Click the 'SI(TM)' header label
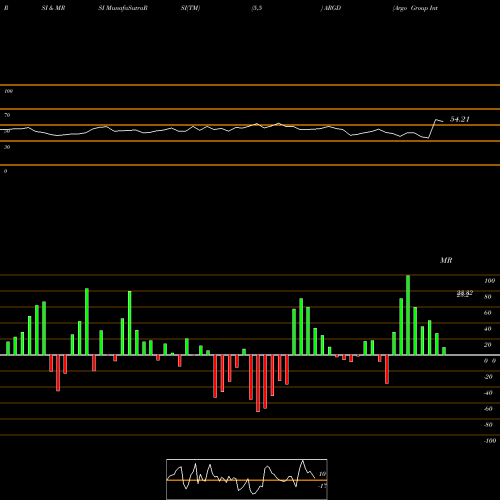This screenshot has height=500, width=500. pyautogui.click(x=190, y=8)
